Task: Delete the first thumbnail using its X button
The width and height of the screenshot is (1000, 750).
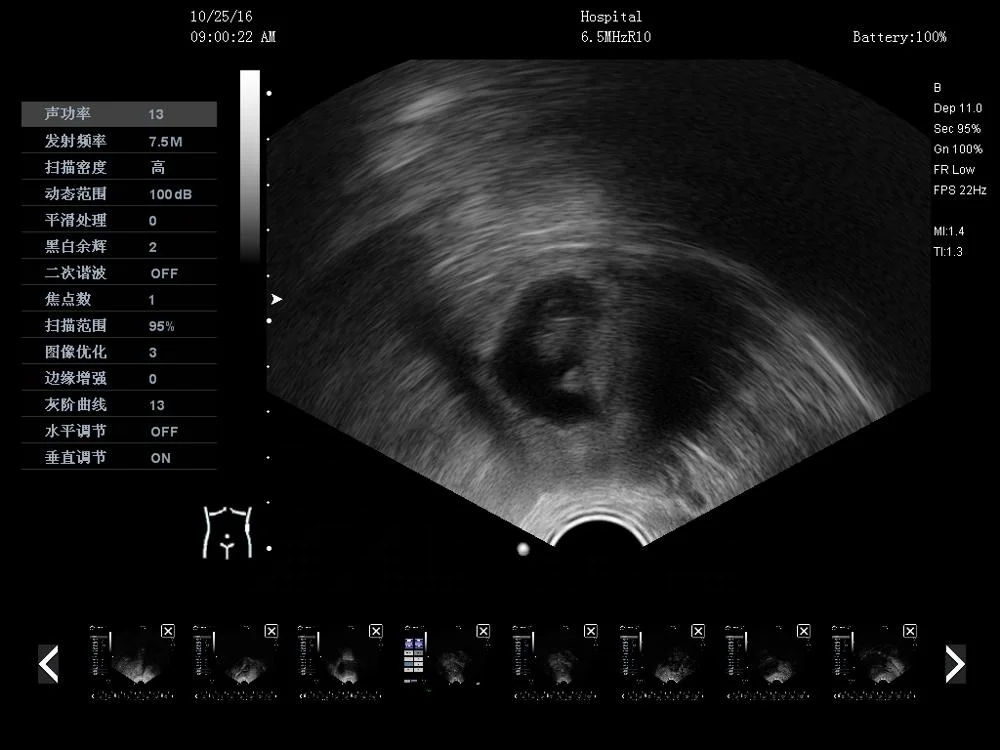Action: tap(167, 631)
